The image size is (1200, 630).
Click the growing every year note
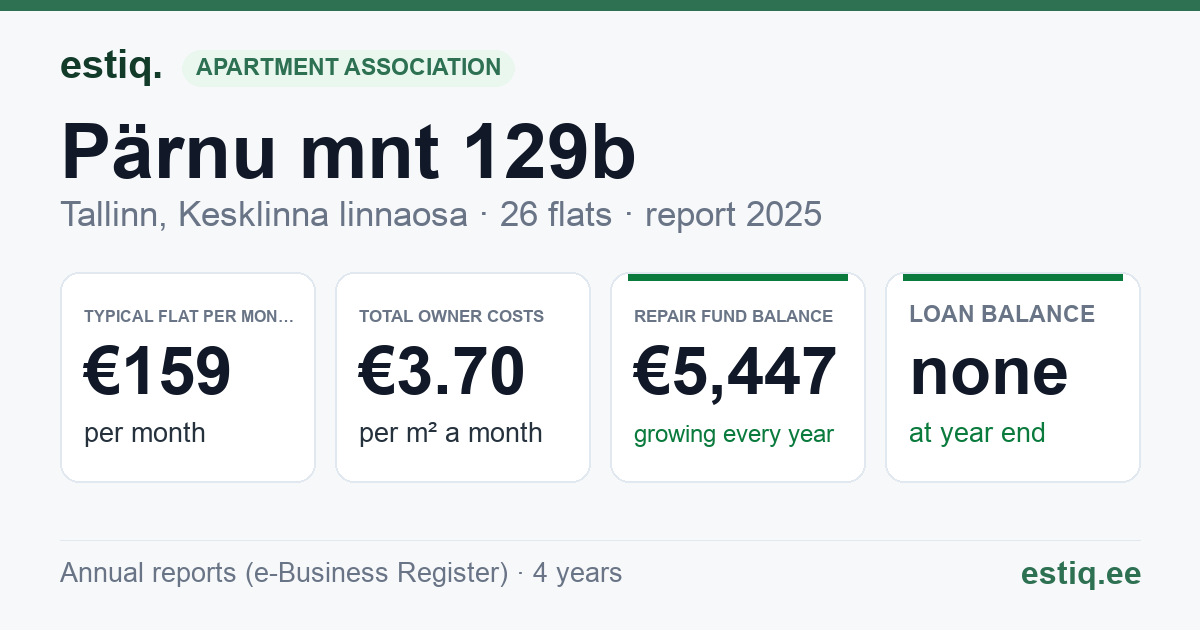[734, 434]
